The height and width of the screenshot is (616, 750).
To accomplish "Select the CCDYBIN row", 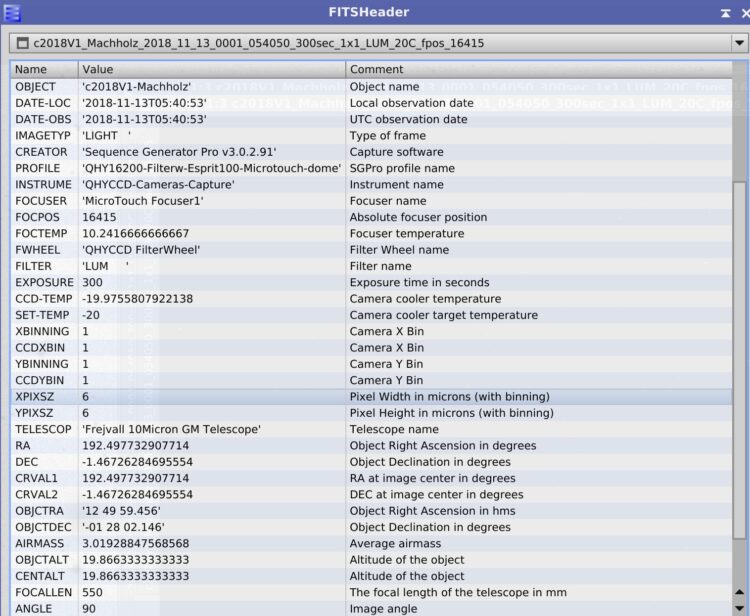I will click(x=371, y=380).
